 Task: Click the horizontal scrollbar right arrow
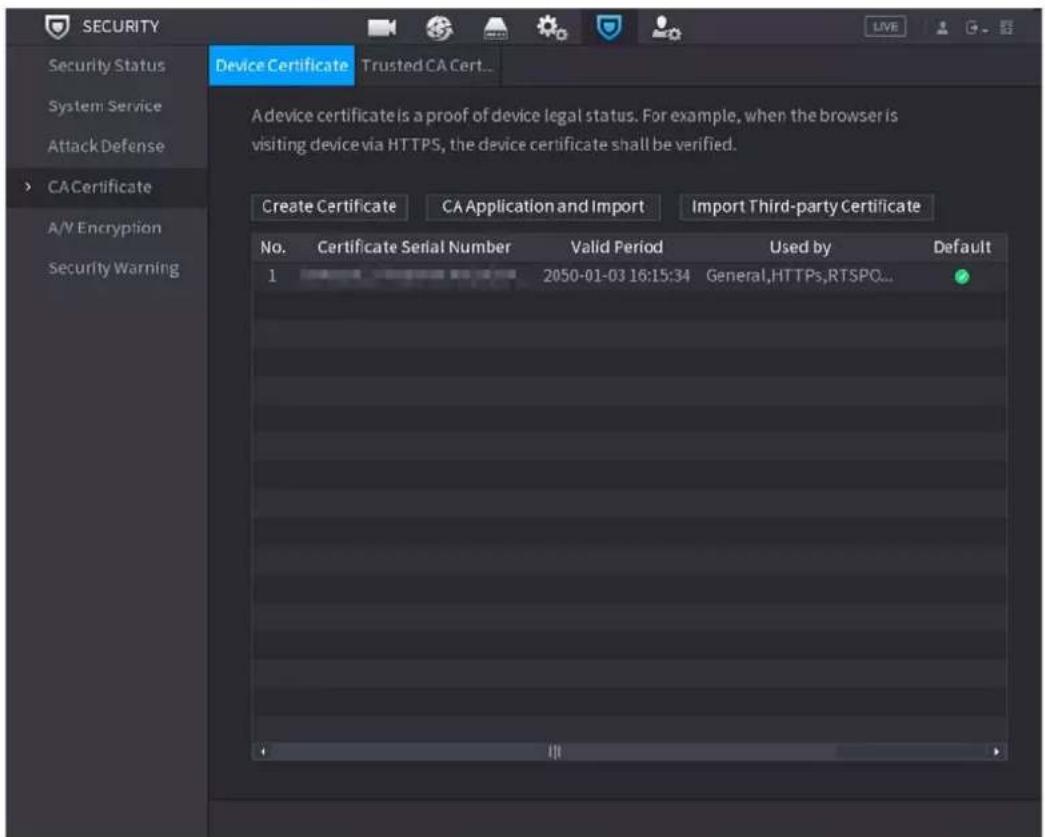coord(996,752)
